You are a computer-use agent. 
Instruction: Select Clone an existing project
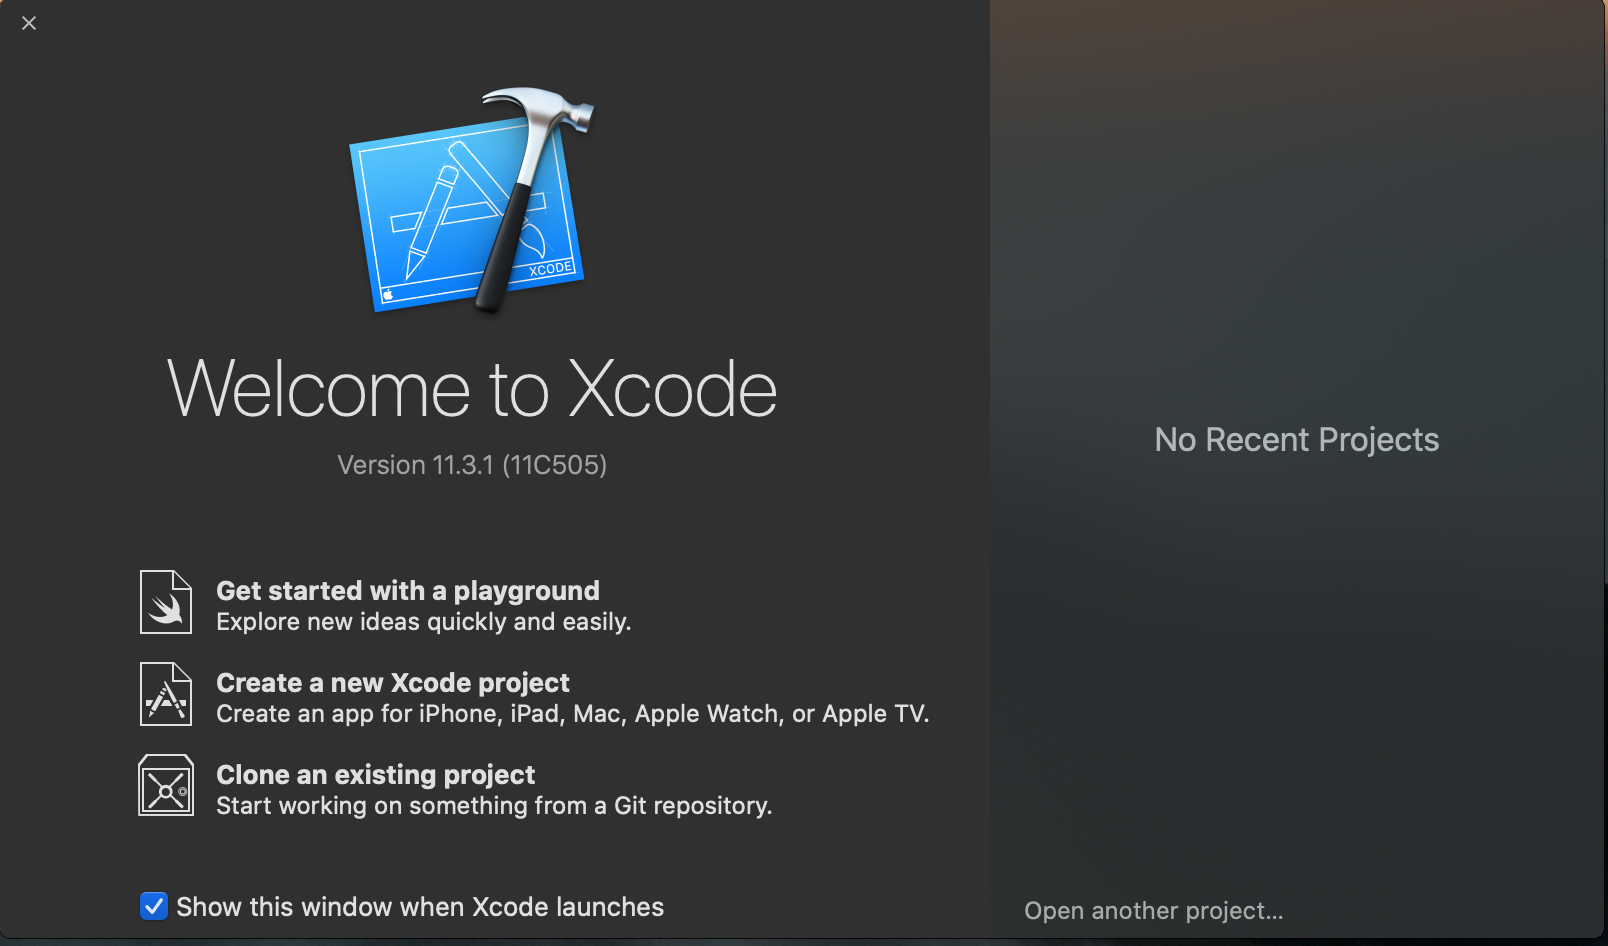[376, 775]
